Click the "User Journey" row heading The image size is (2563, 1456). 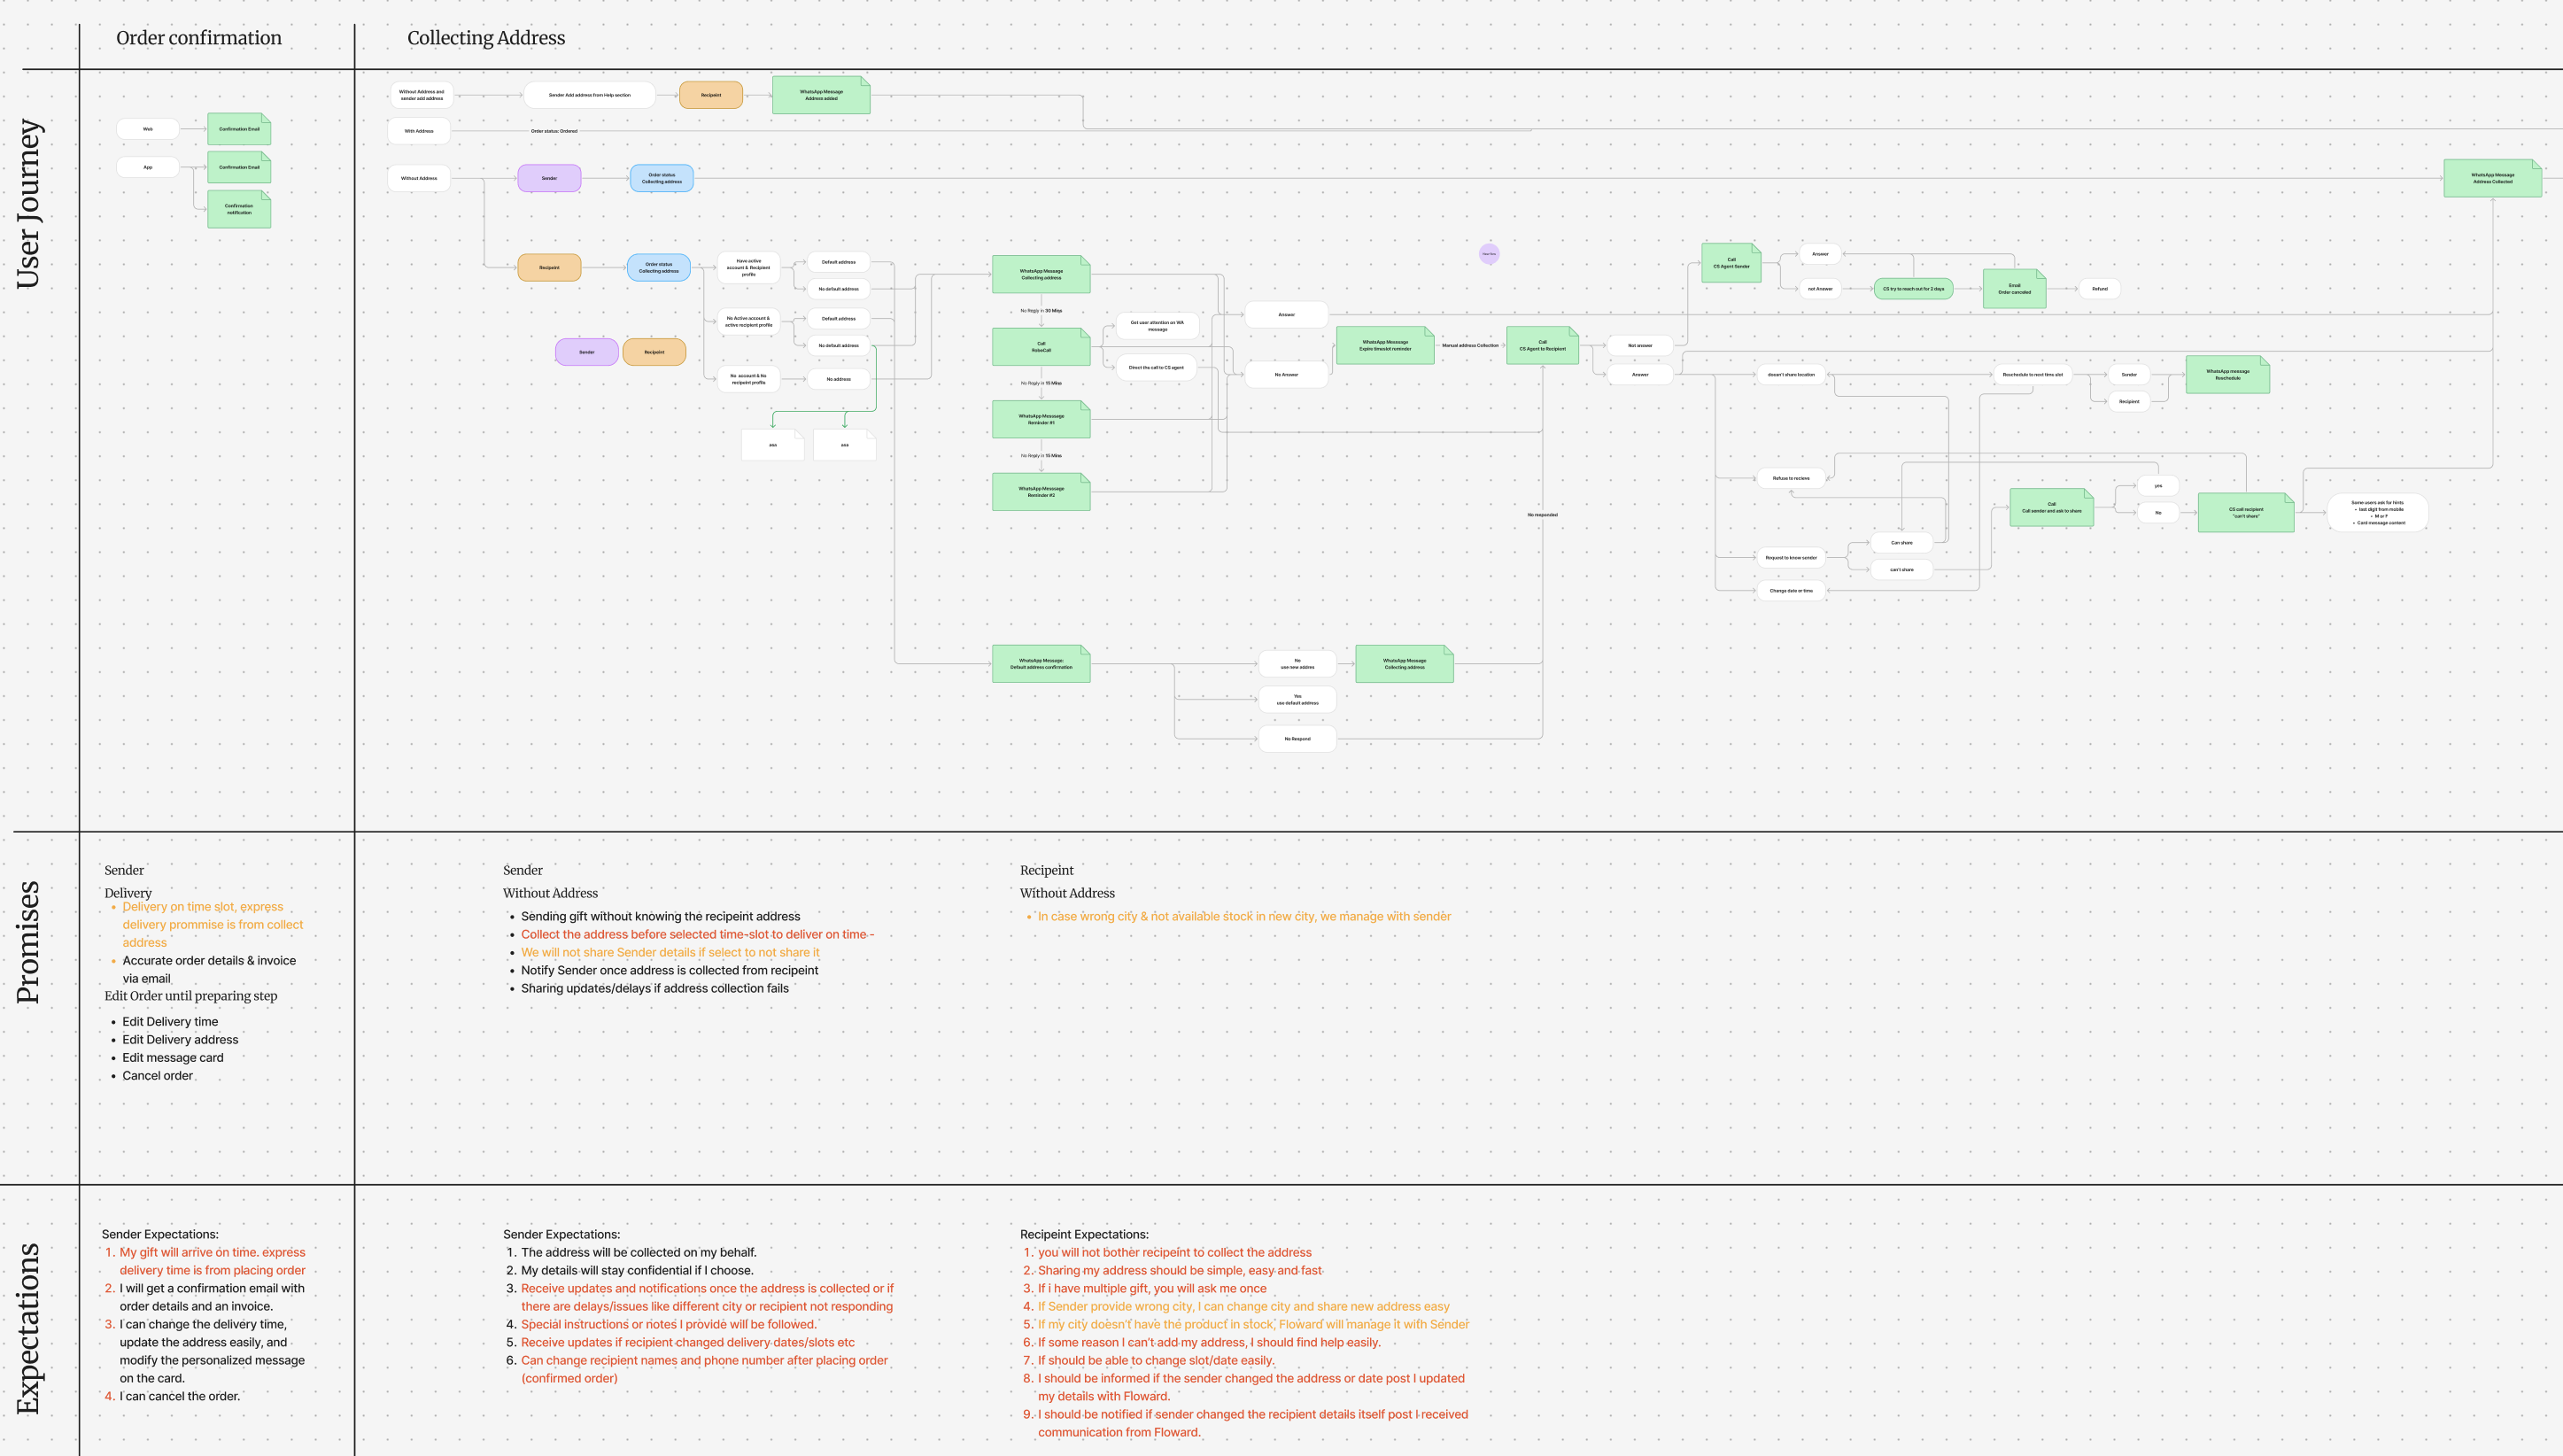(x=29, y=204)
